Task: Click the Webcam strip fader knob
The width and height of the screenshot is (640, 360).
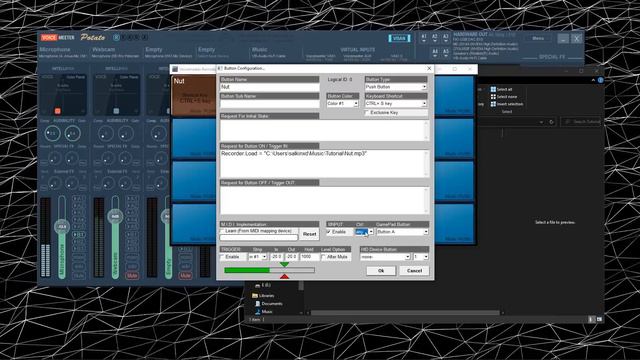Action: point(115,216)
